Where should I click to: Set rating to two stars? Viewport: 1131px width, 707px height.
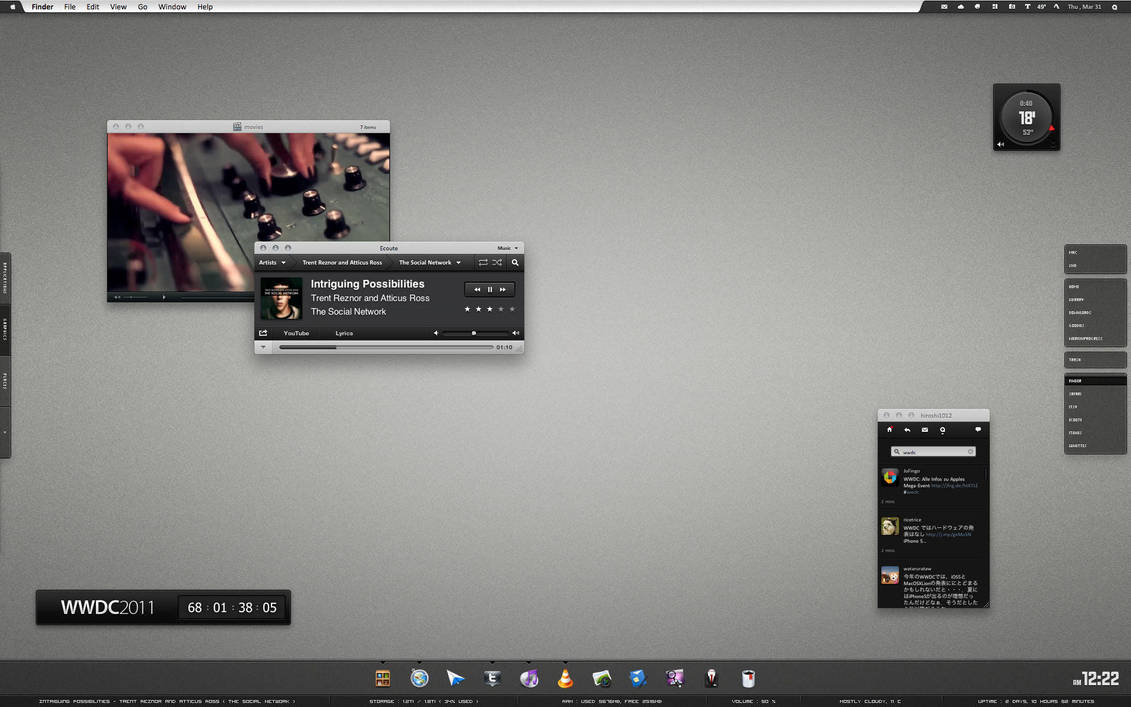[478, 309]
